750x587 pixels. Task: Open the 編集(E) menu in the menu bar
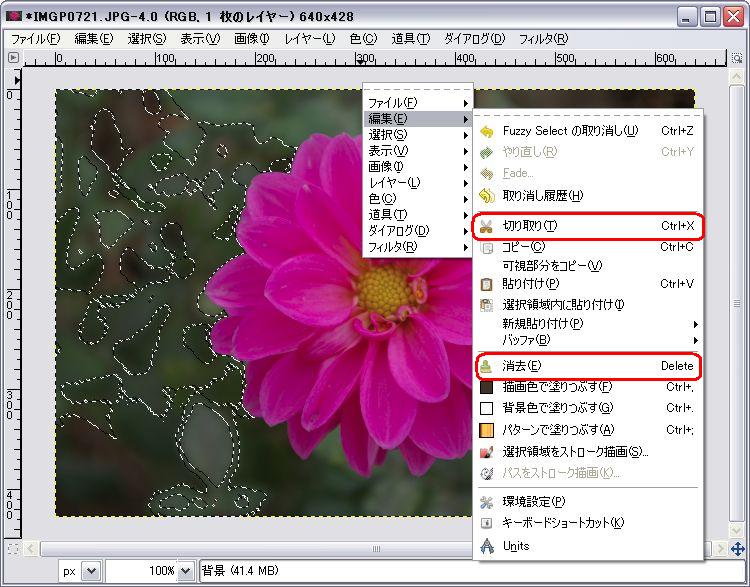[x=93, y=39]
